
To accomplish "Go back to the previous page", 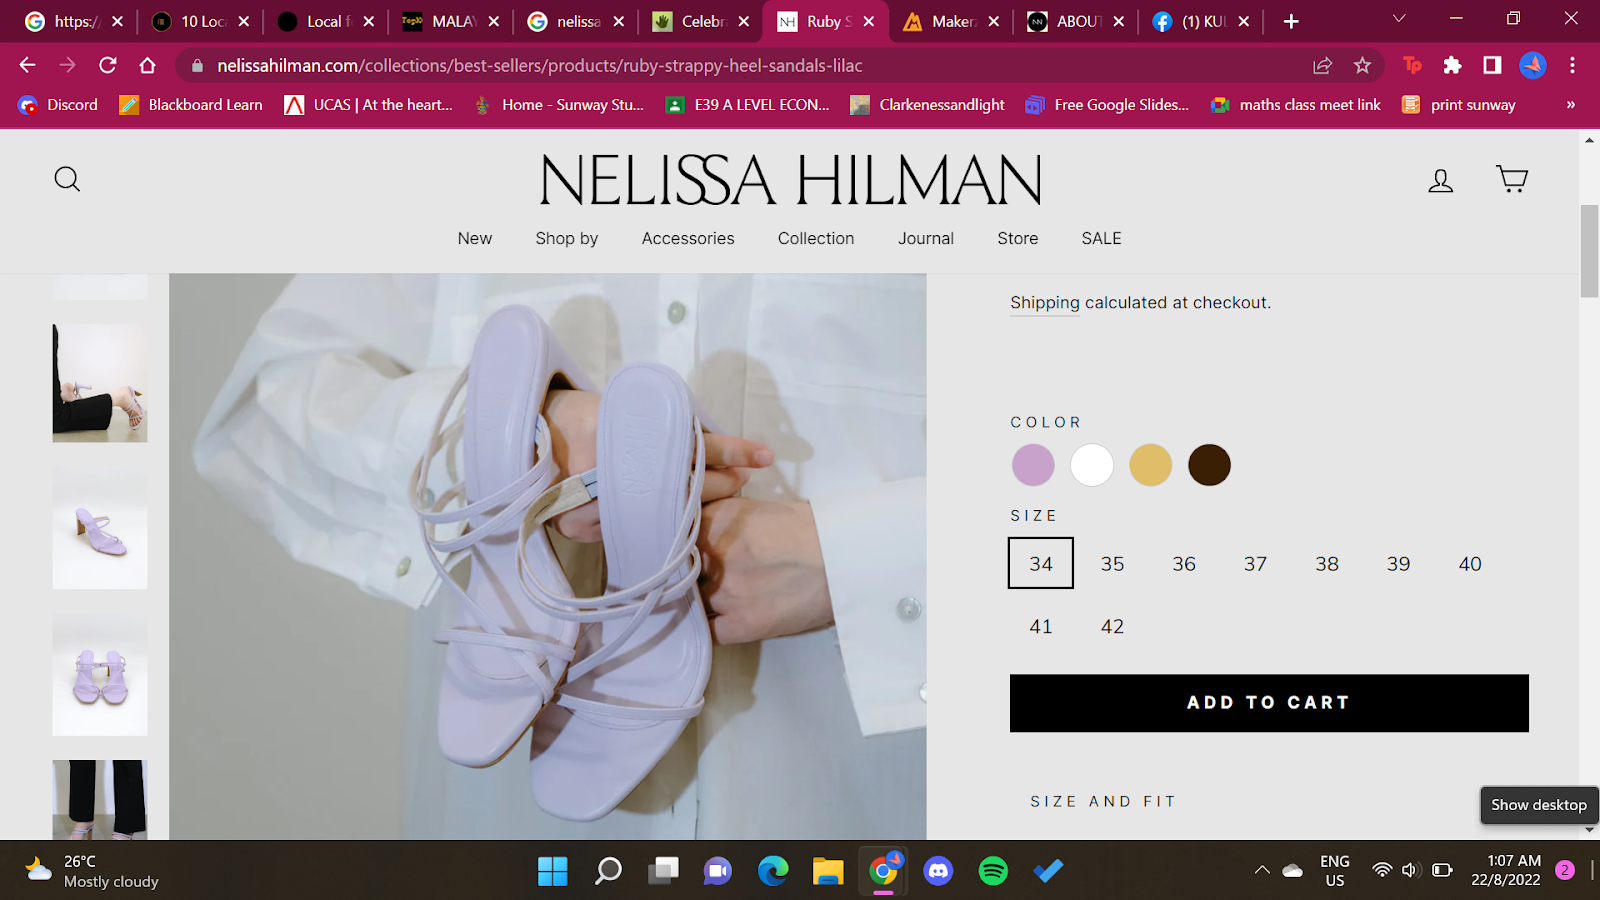I will tap(27, 65).
